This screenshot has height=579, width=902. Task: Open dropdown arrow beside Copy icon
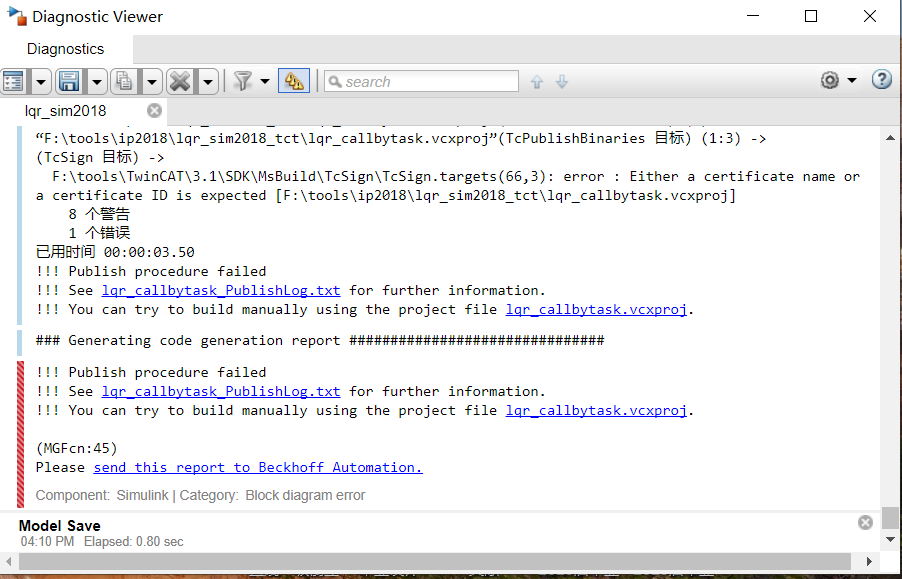[152, 81]
